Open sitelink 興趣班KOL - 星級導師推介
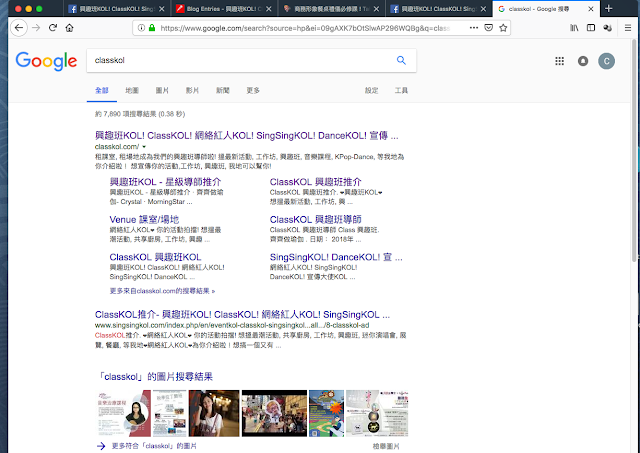 coord(165,182)
